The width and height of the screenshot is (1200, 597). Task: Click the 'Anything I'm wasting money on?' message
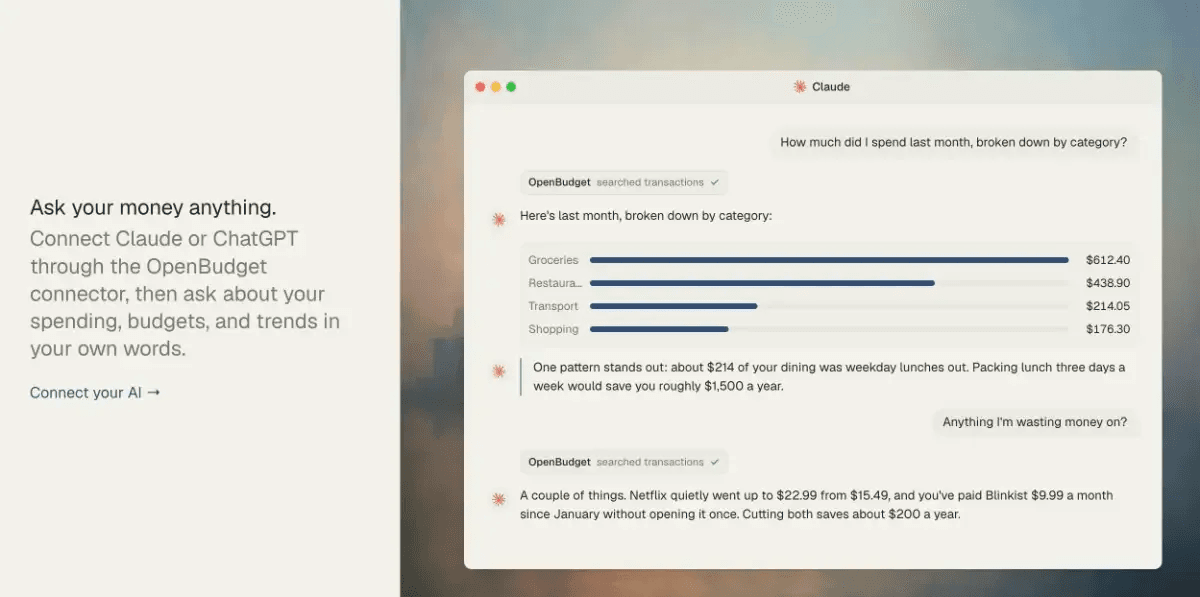[x=1035, y=422]
